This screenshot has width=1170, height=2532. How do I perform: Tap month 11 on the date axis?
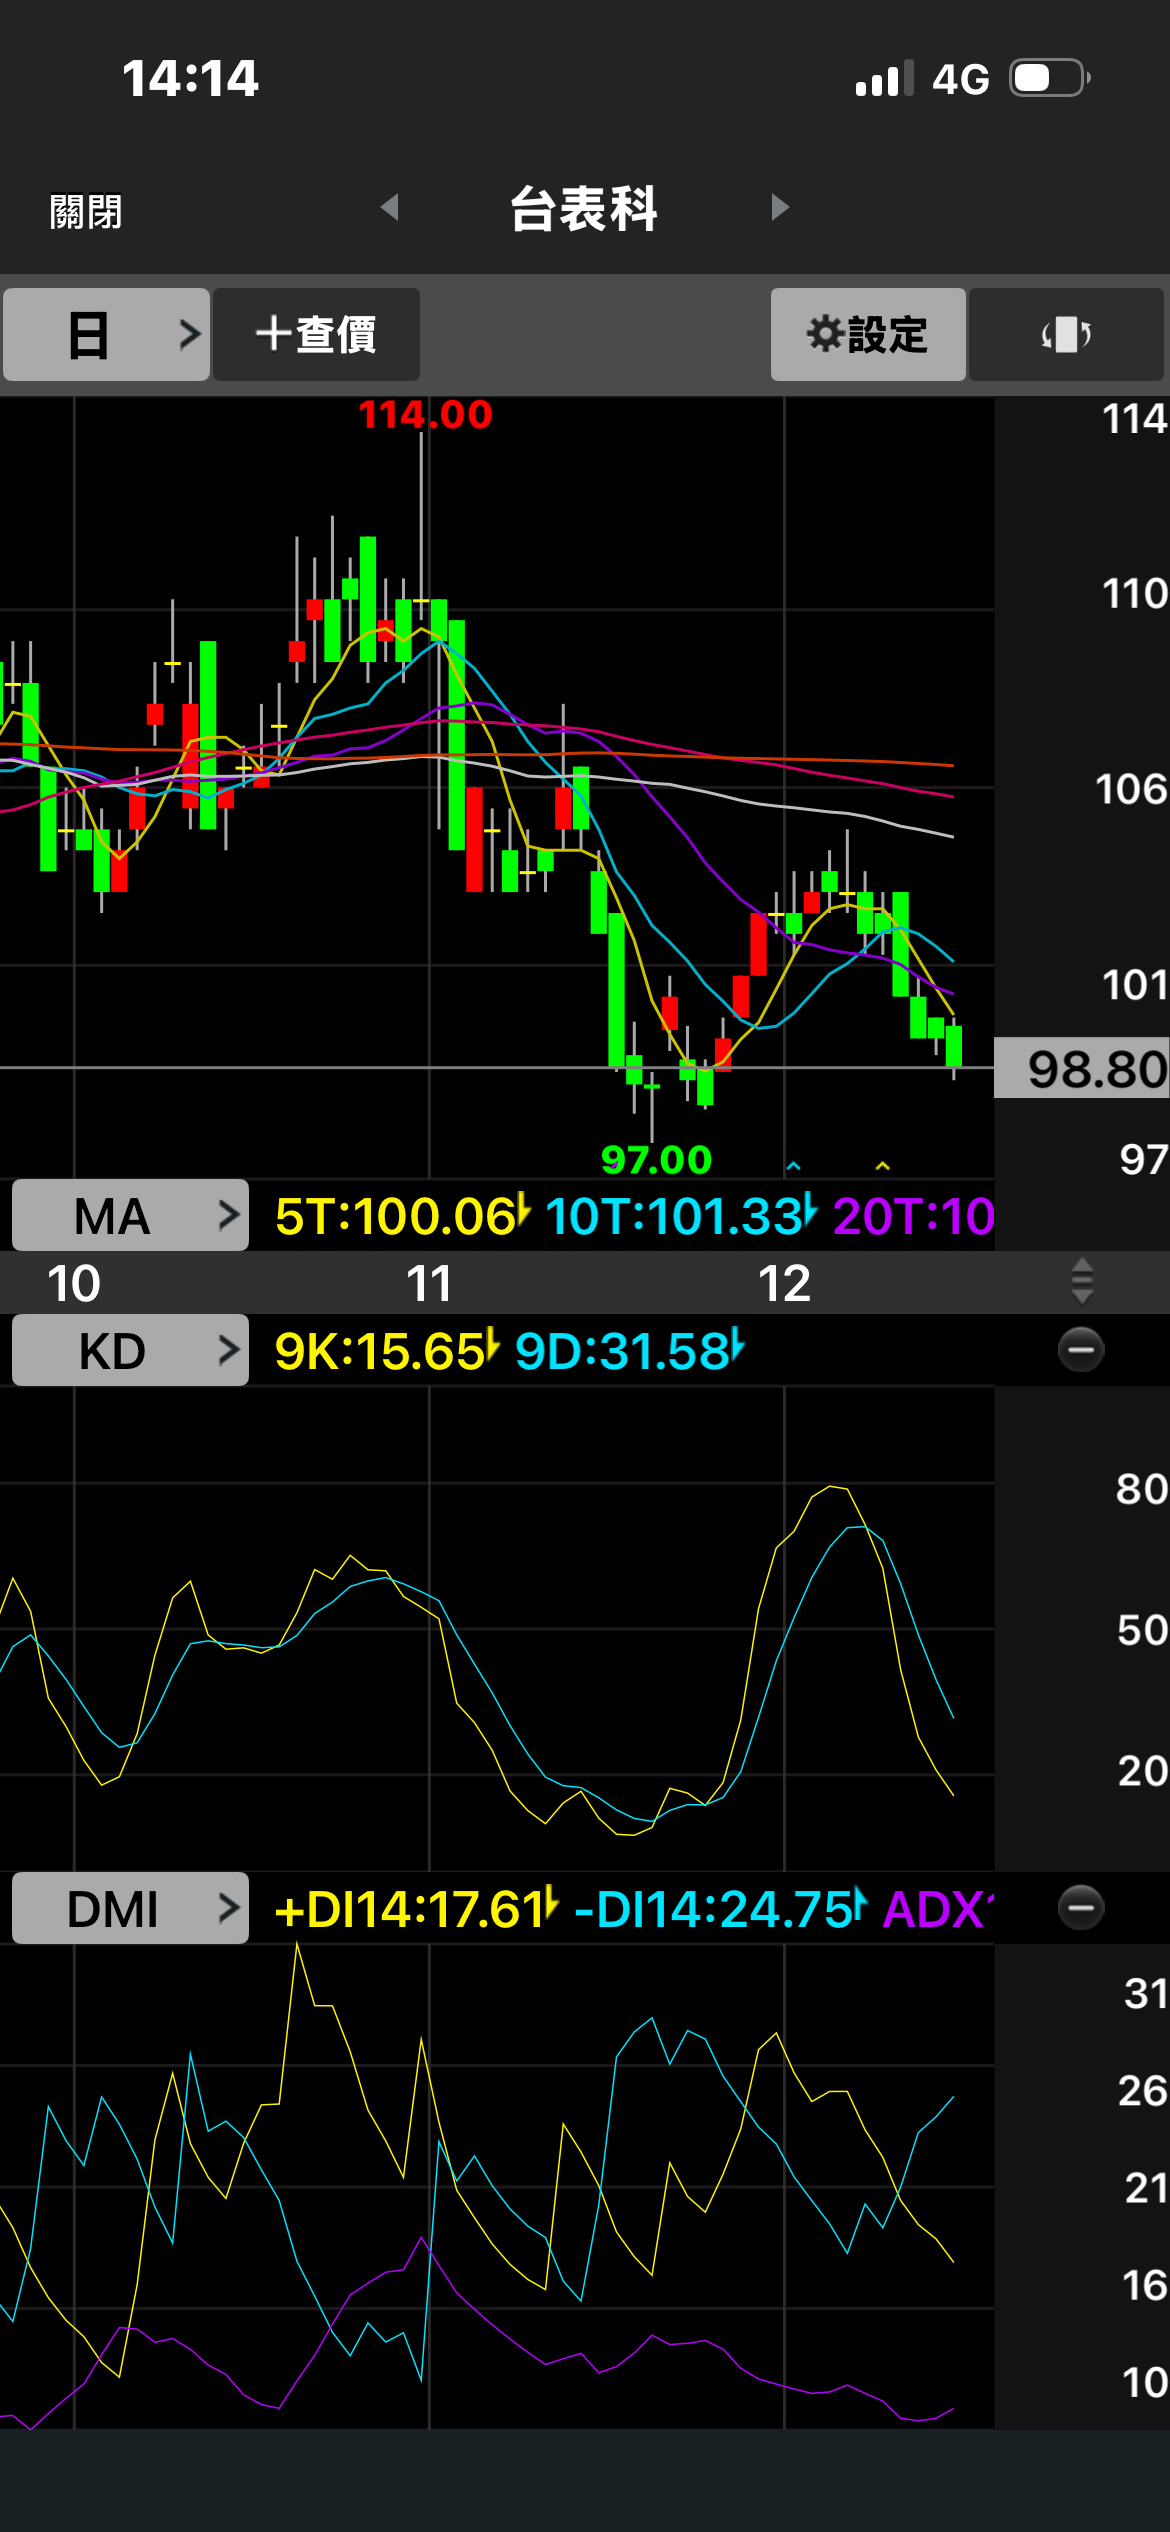[x=429, y=1283]
